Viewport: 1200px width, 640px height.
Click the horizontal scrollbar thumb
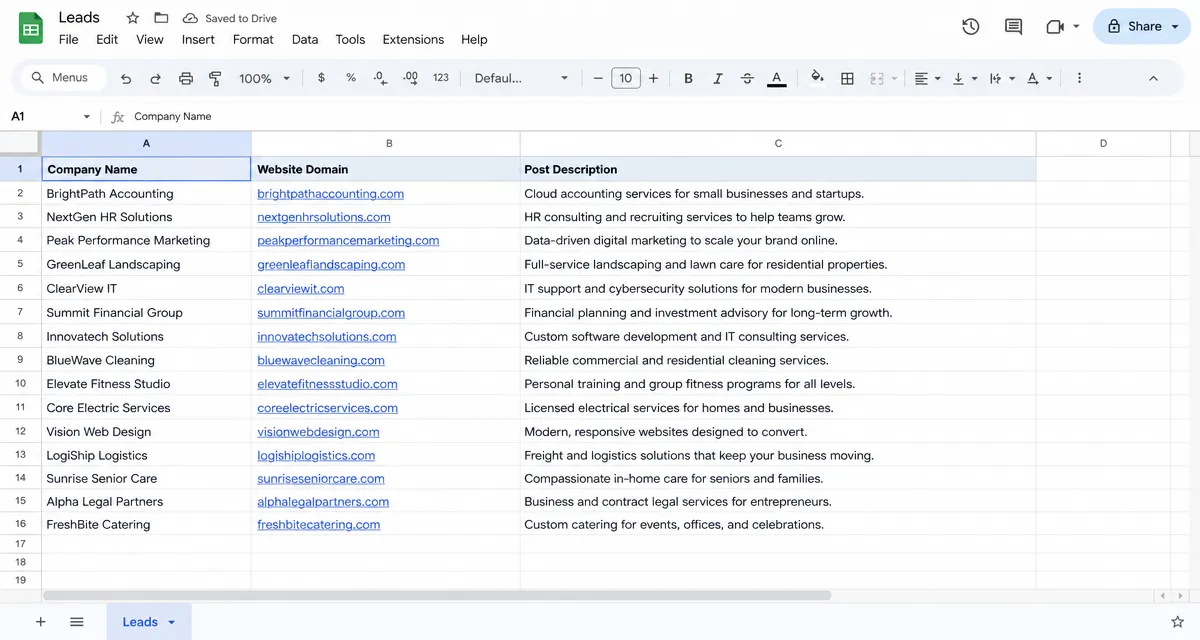[437, 596]
